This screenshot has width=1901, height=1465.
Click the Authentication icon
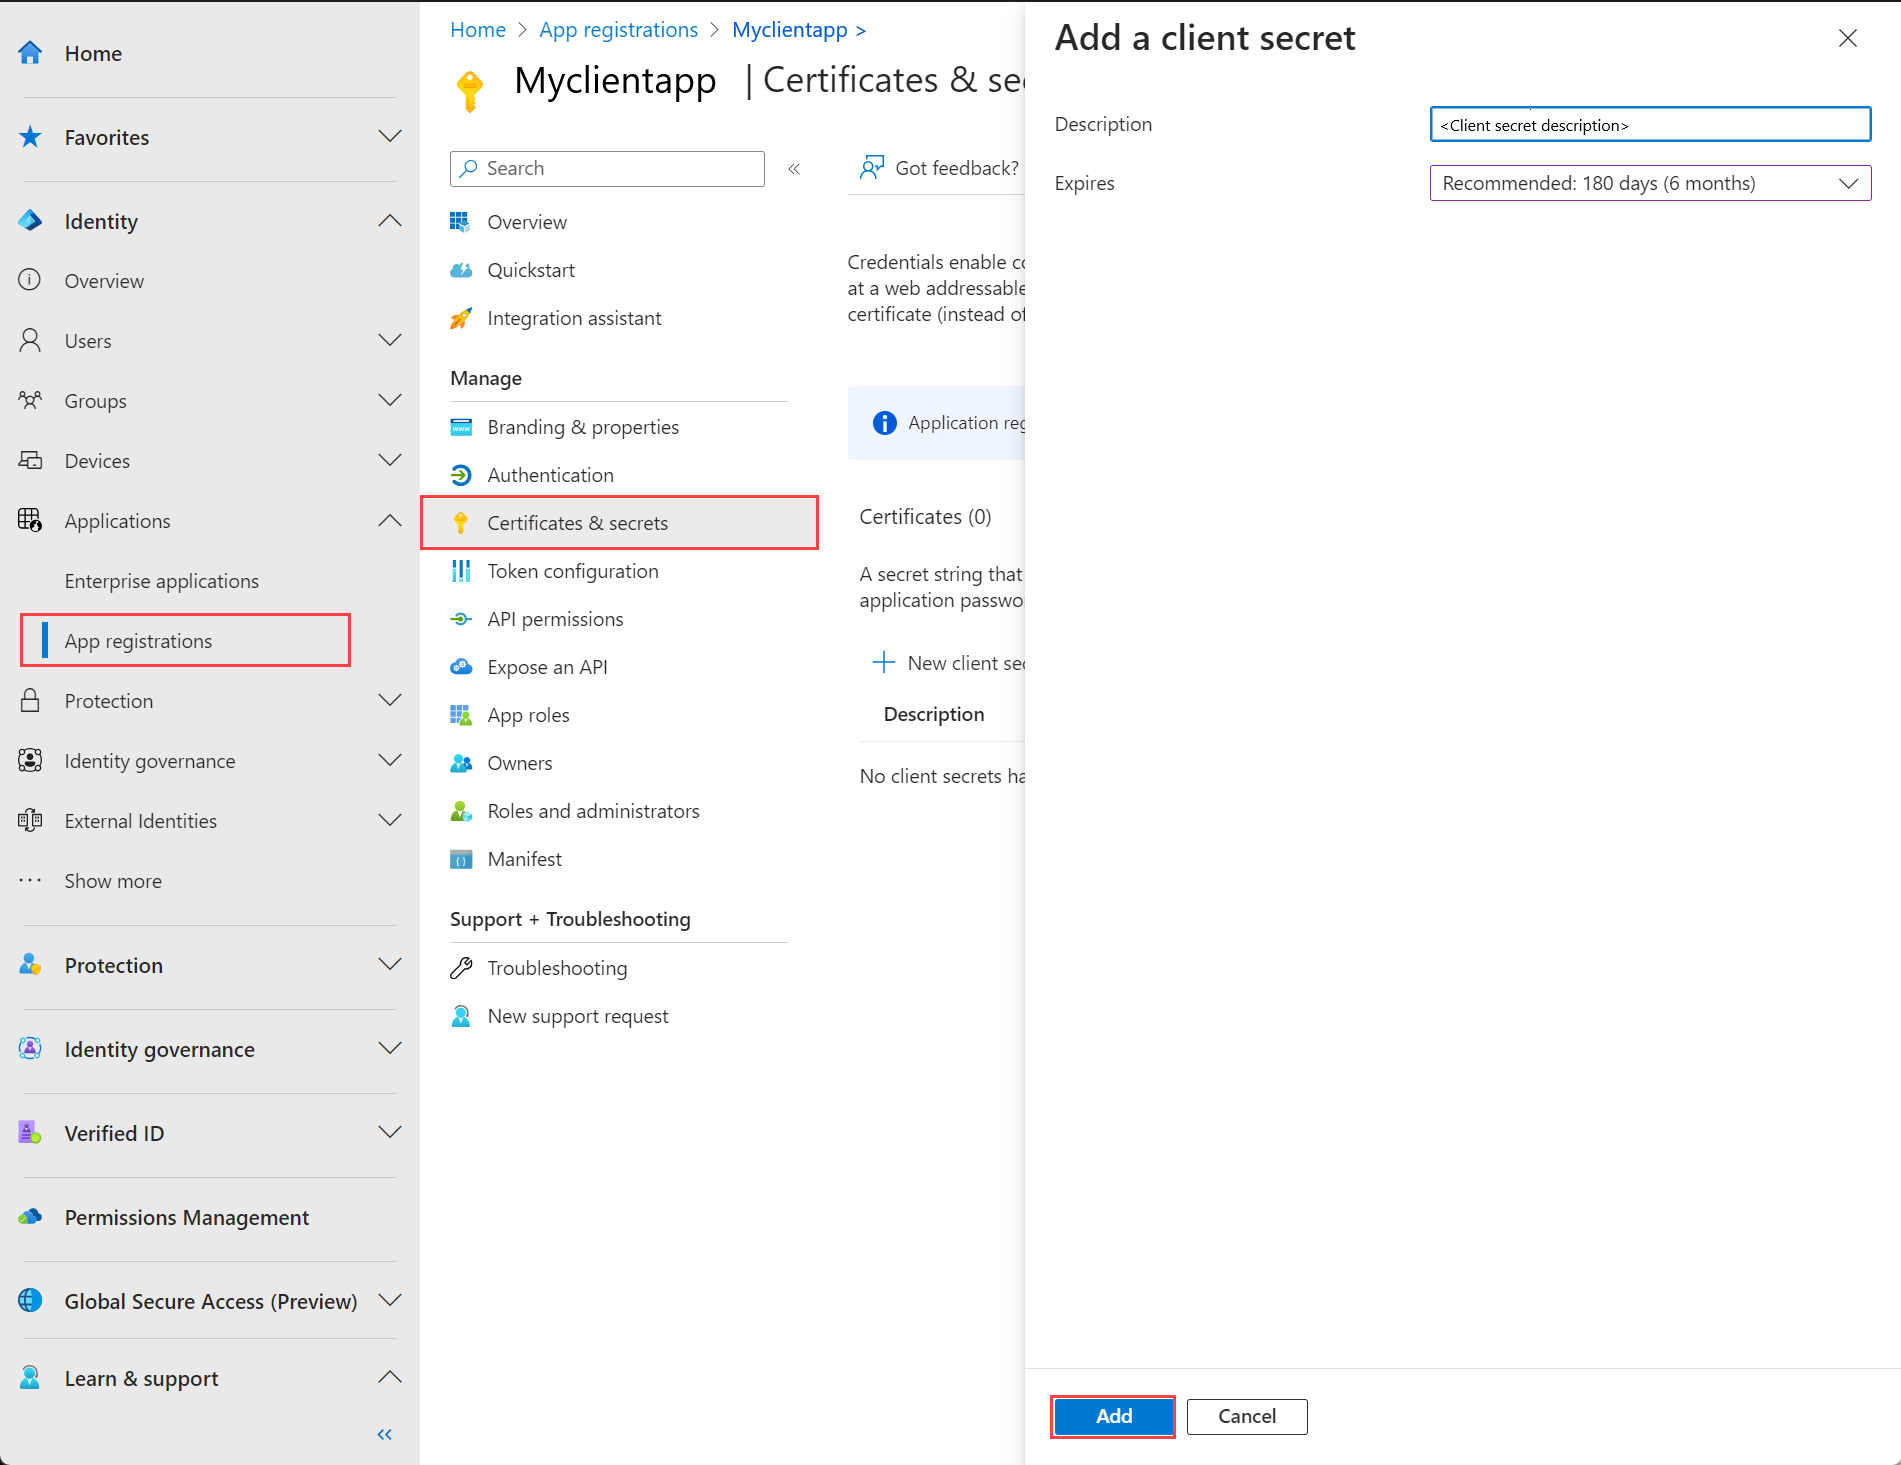[x=461, y=474]
